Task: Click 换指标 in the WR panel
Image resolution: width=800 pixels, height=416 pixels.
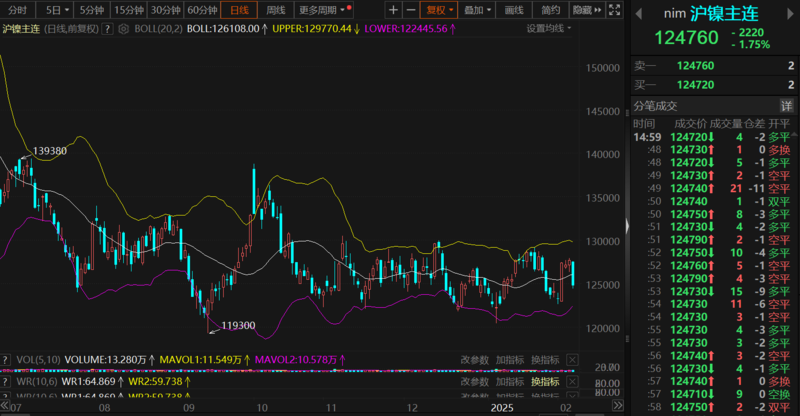Action: [545, 382]
